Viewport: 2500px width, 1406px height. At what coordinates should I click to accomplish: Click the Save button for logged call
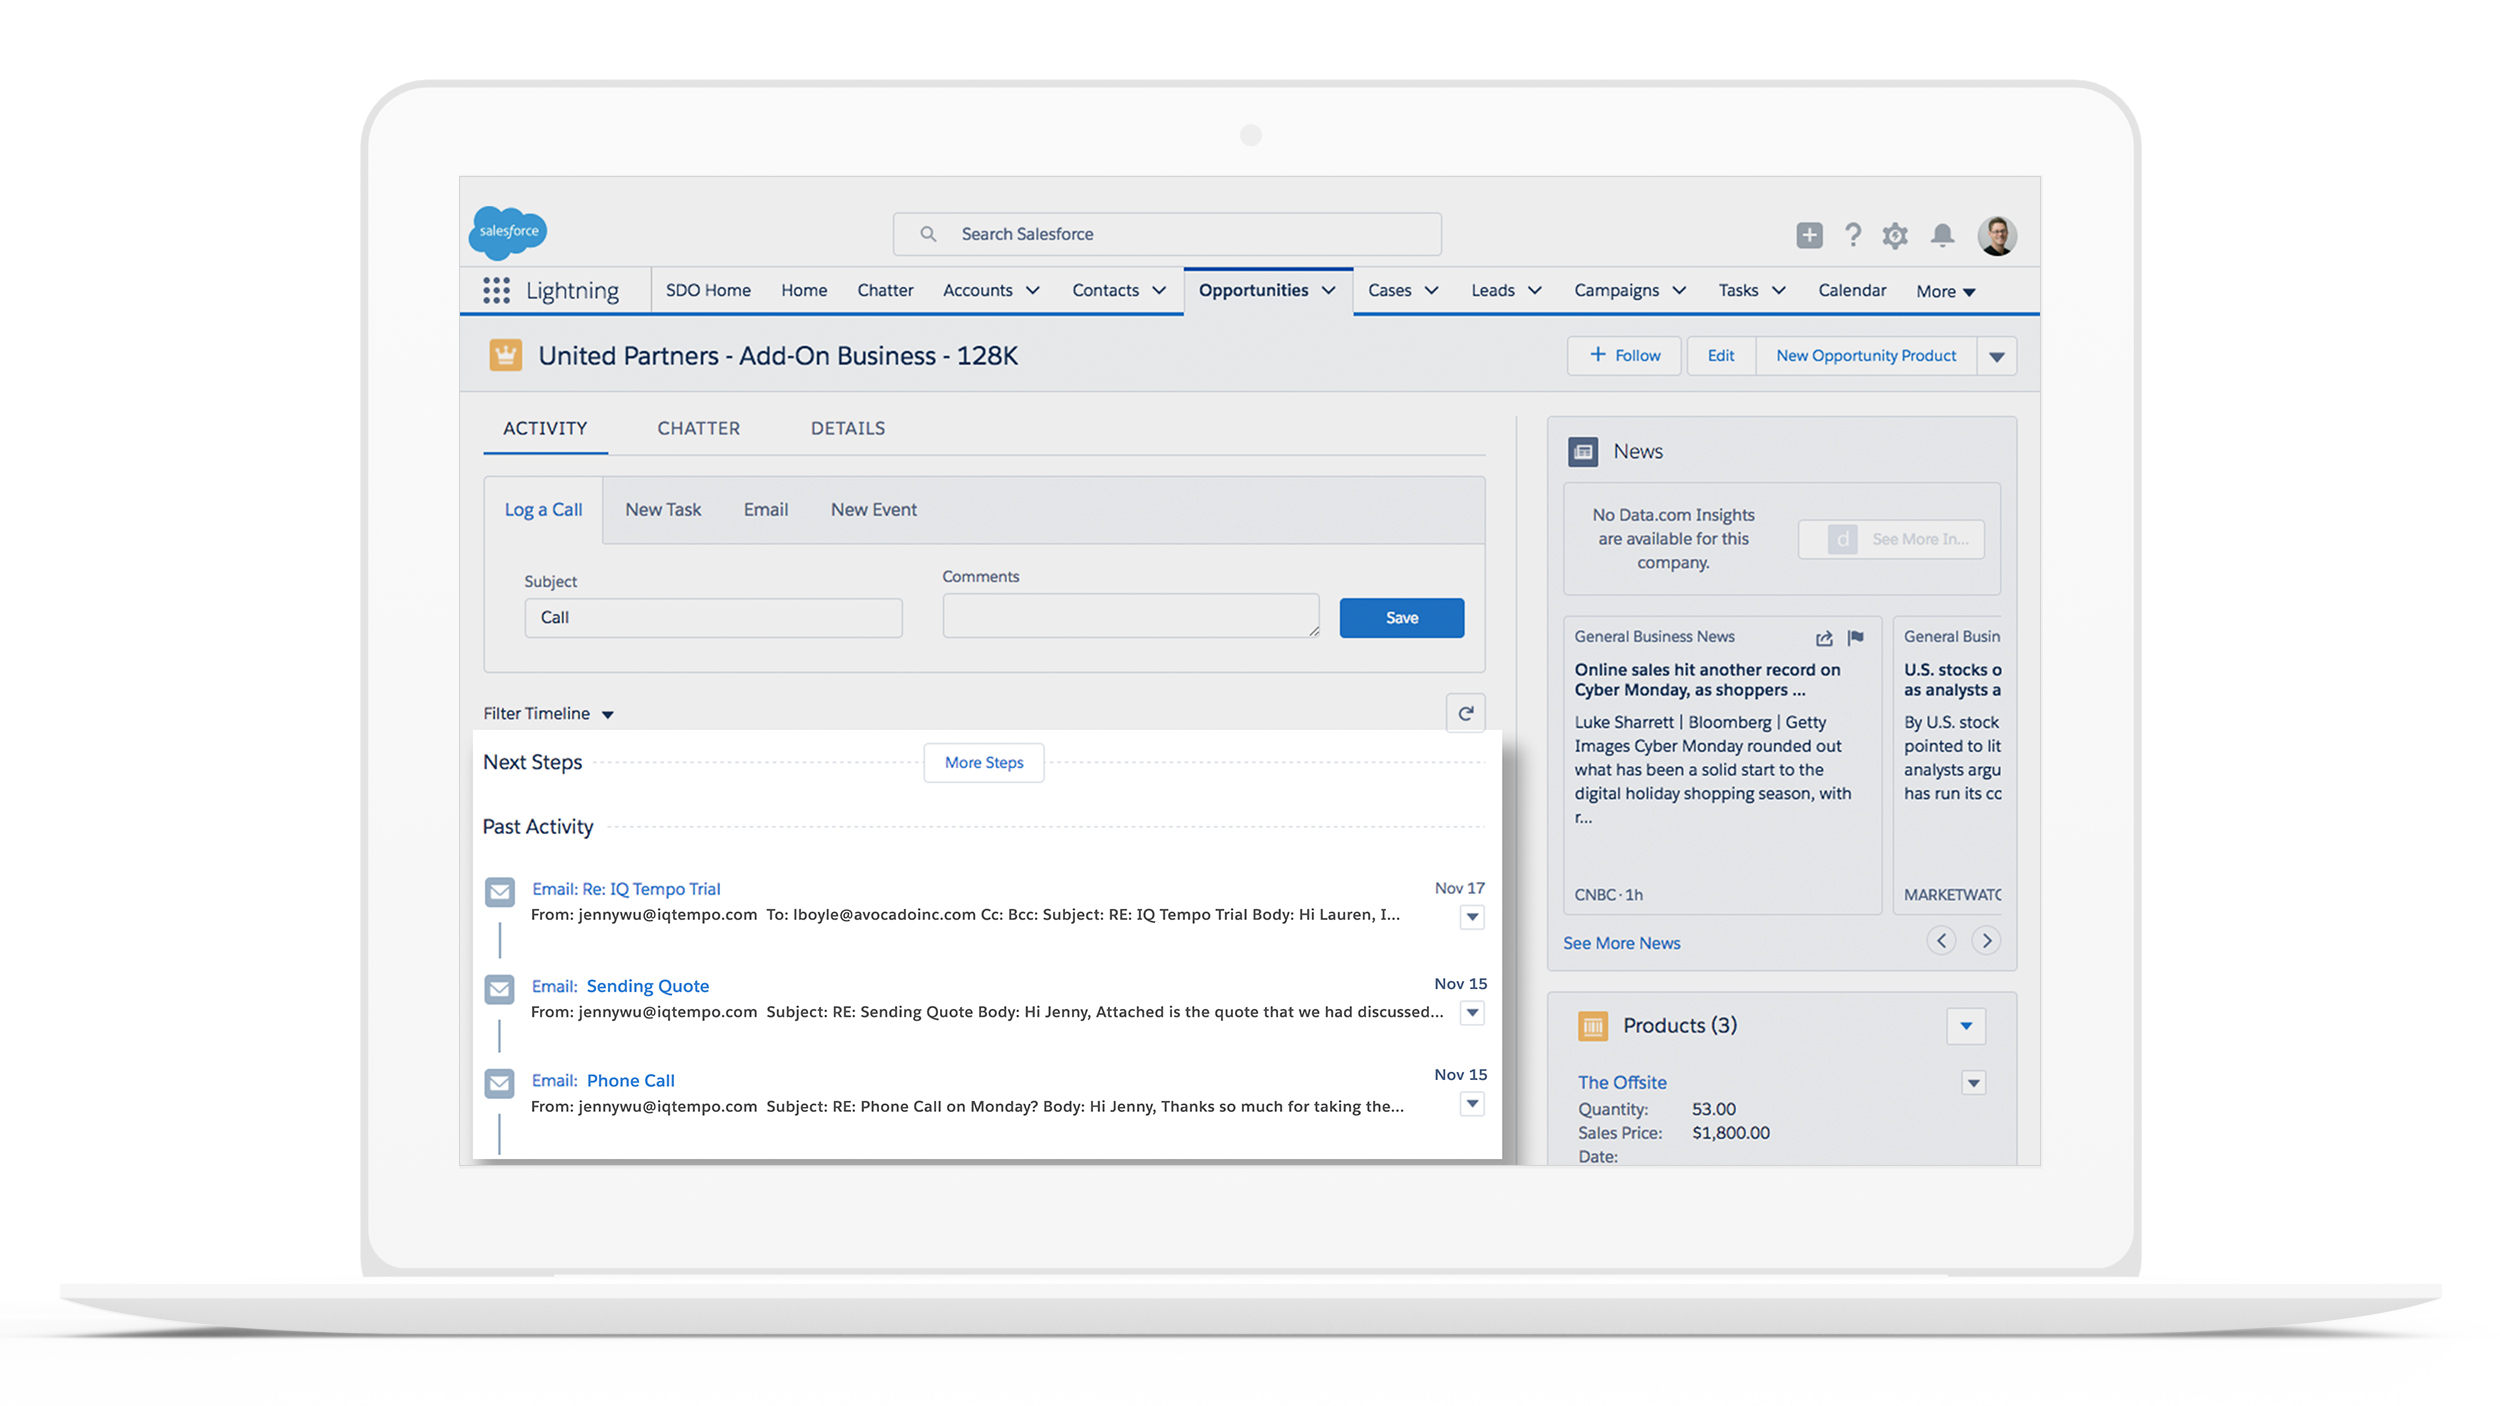pos(1403,616)
